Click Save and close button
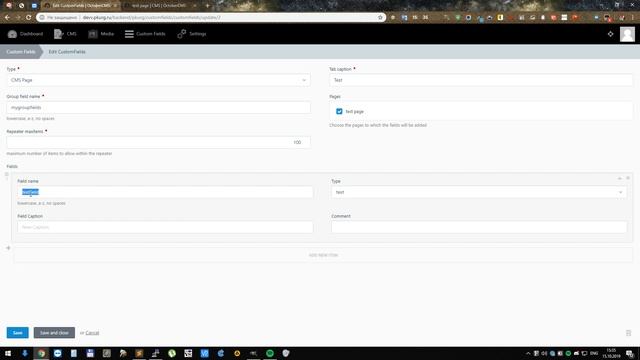Screen dimensions: 640x360 (x=54, y=333)
